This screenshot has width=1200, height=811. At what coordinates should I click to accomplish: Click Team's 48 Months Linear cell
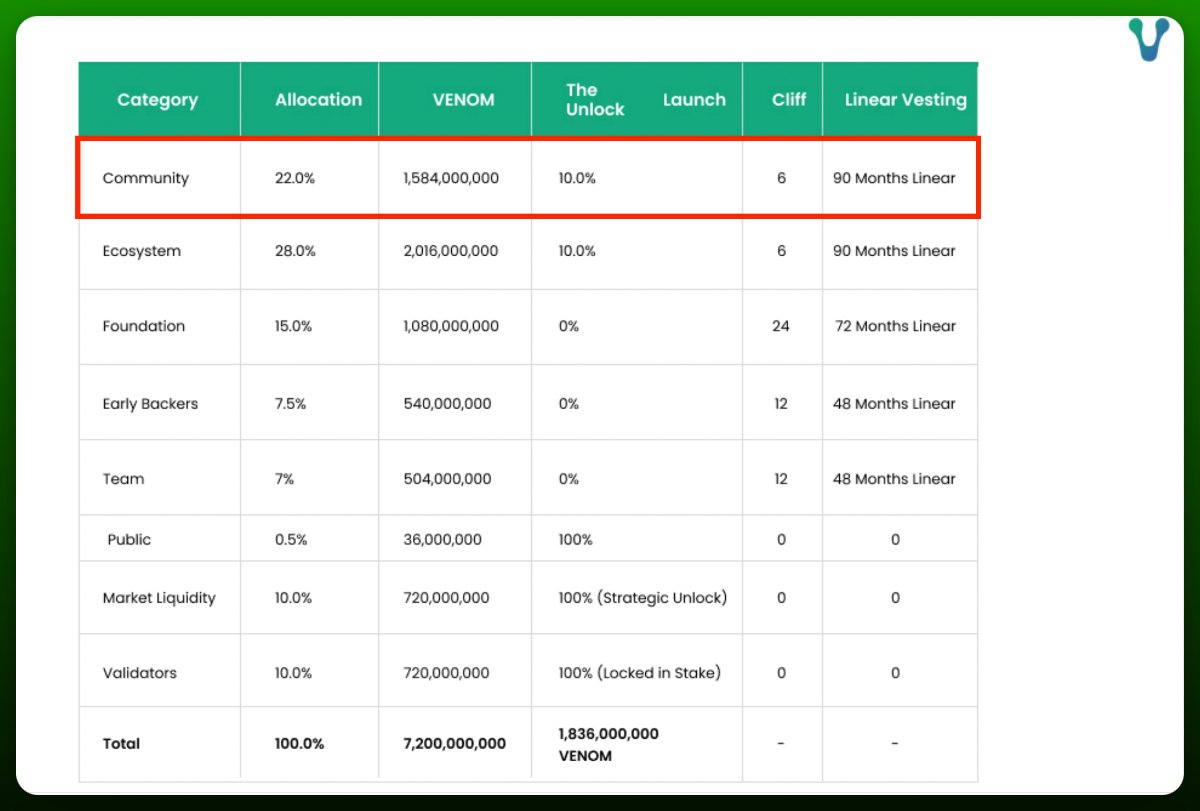[894, 479]
